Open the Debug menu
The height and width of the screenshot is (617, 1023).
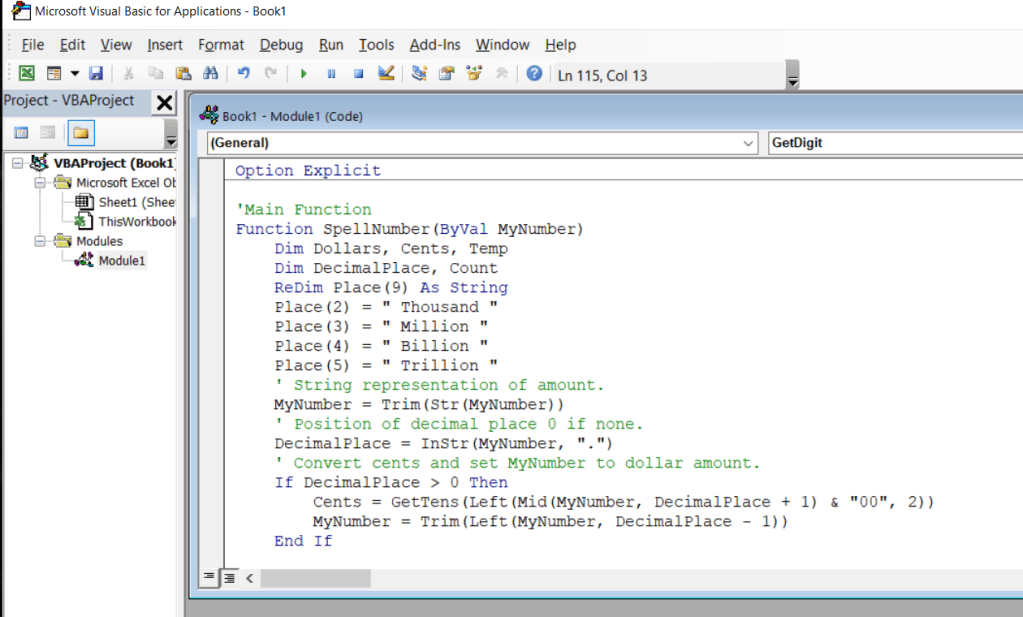(281, 45)
